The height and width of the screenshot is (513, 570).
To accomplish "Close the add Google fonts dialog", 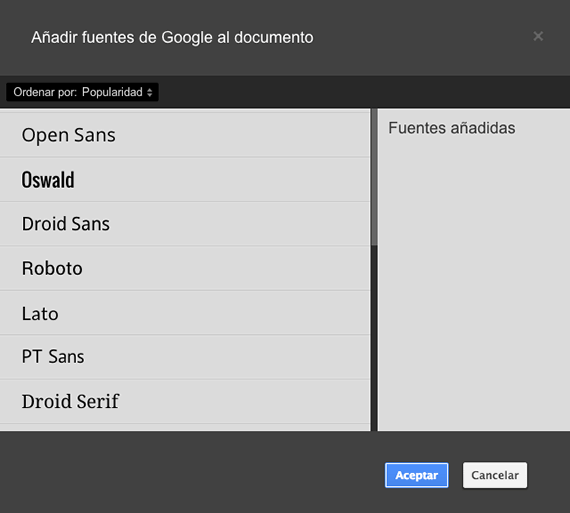I will pos(538,36).
